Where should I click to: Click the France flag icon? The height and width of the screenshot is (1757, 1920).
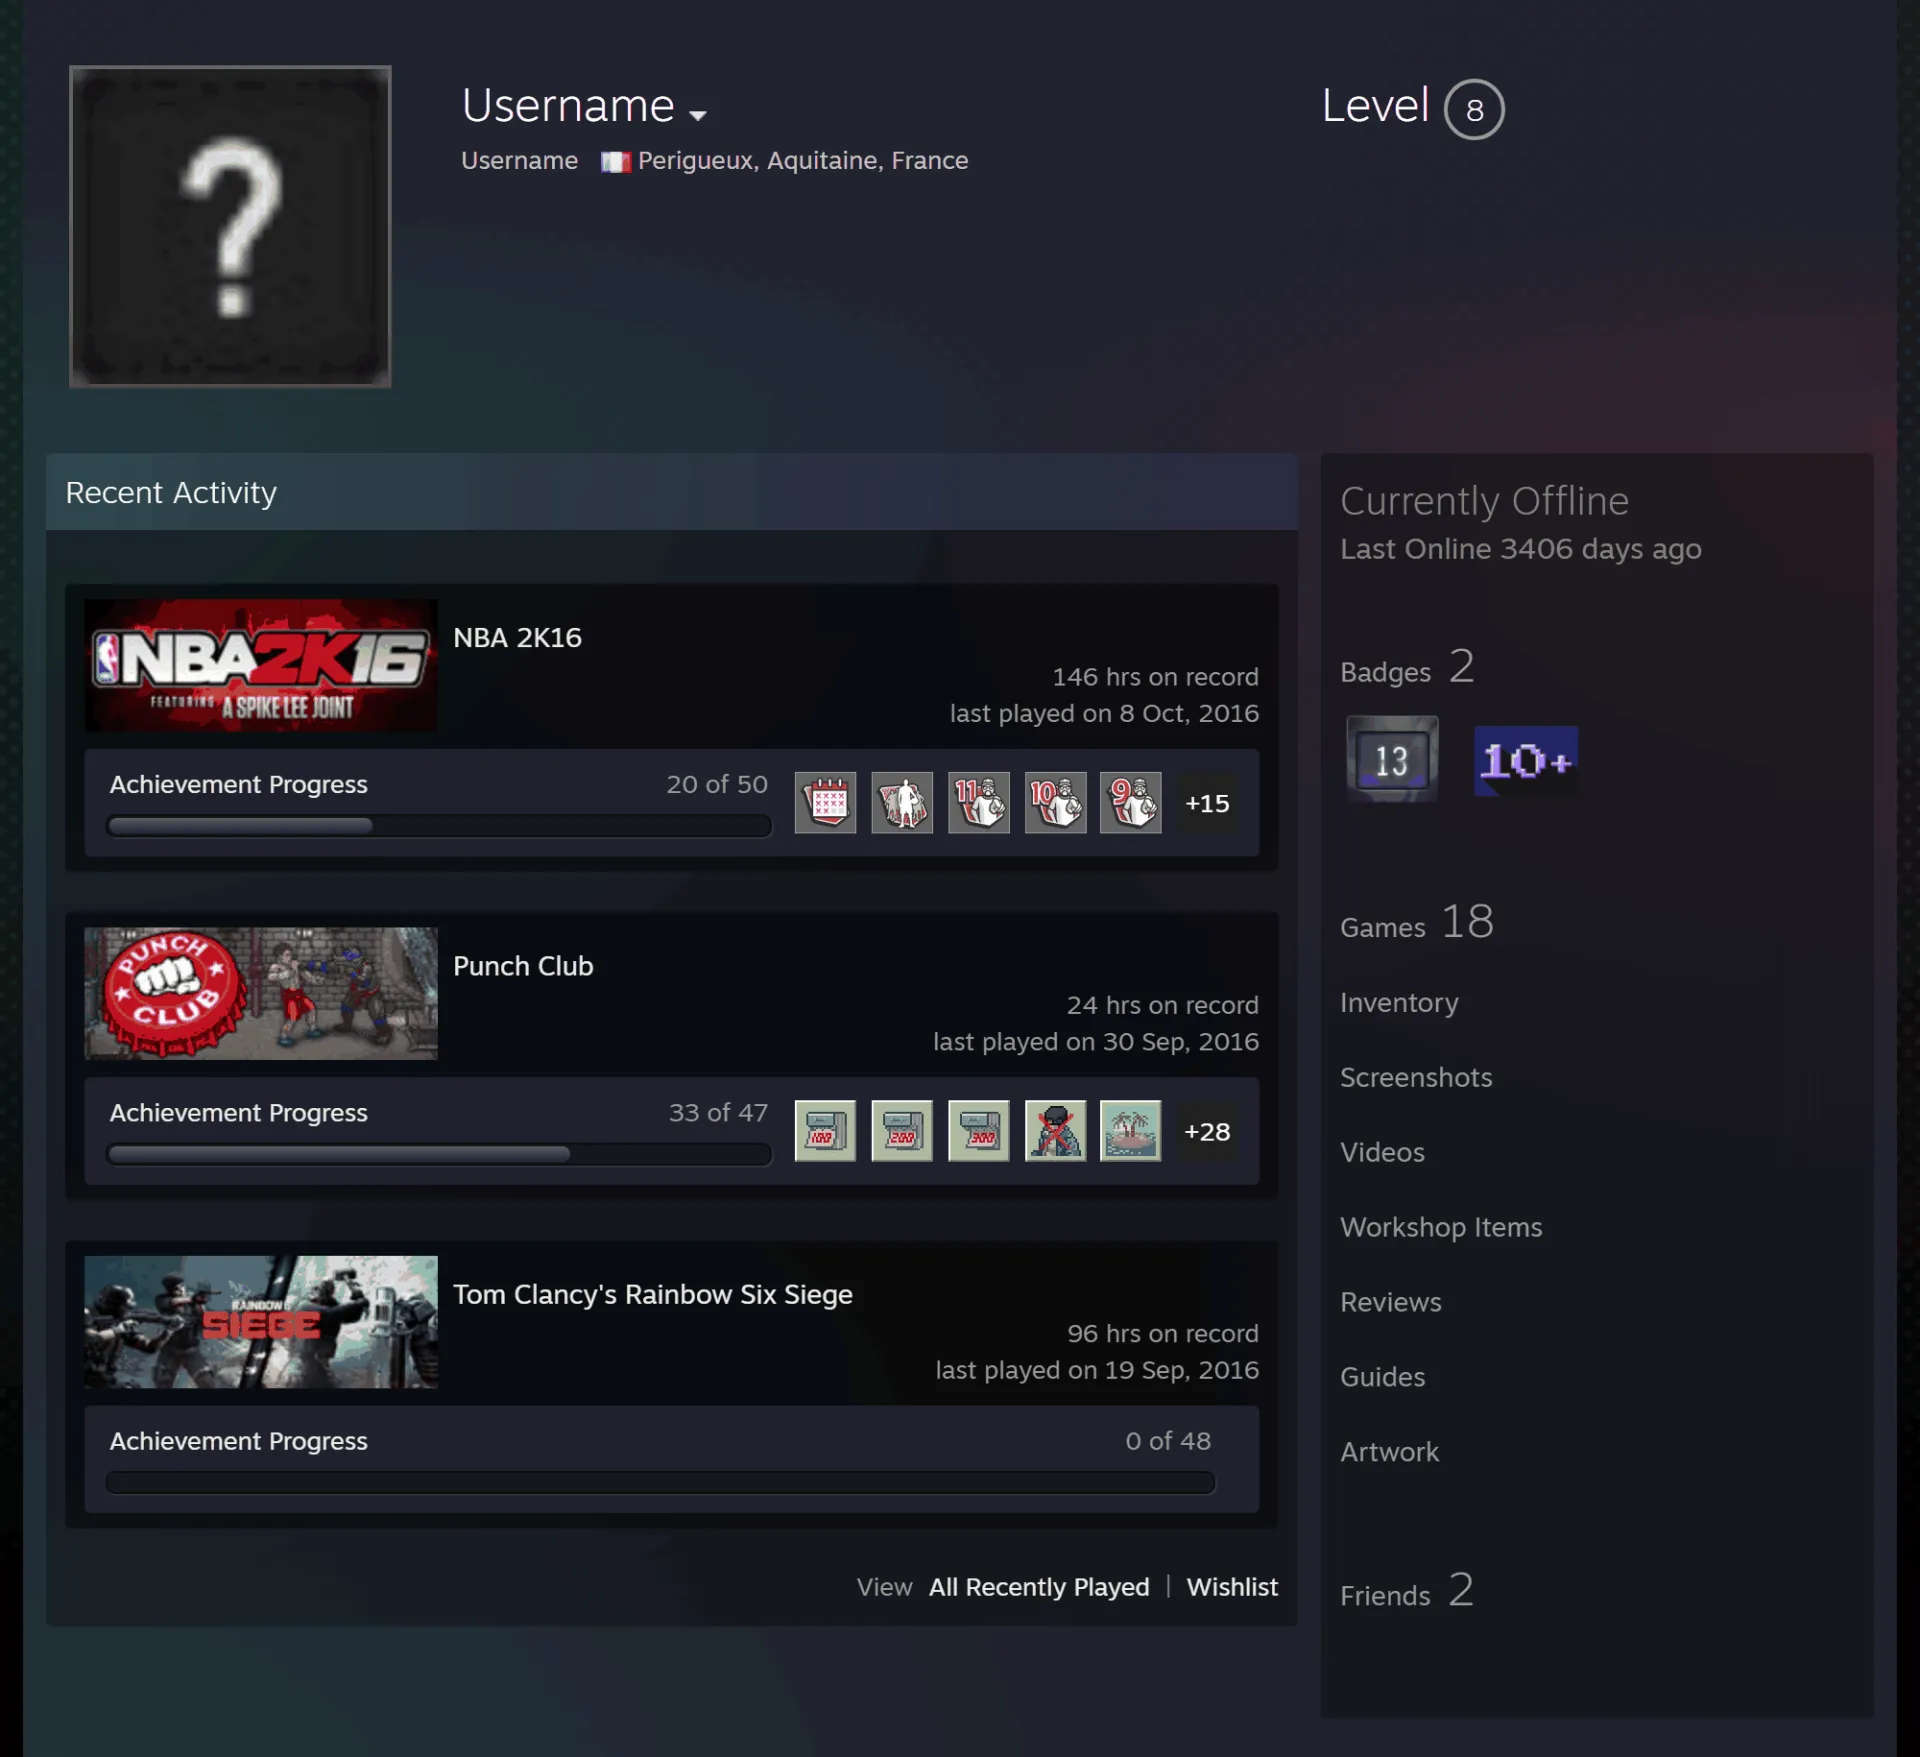615,162
